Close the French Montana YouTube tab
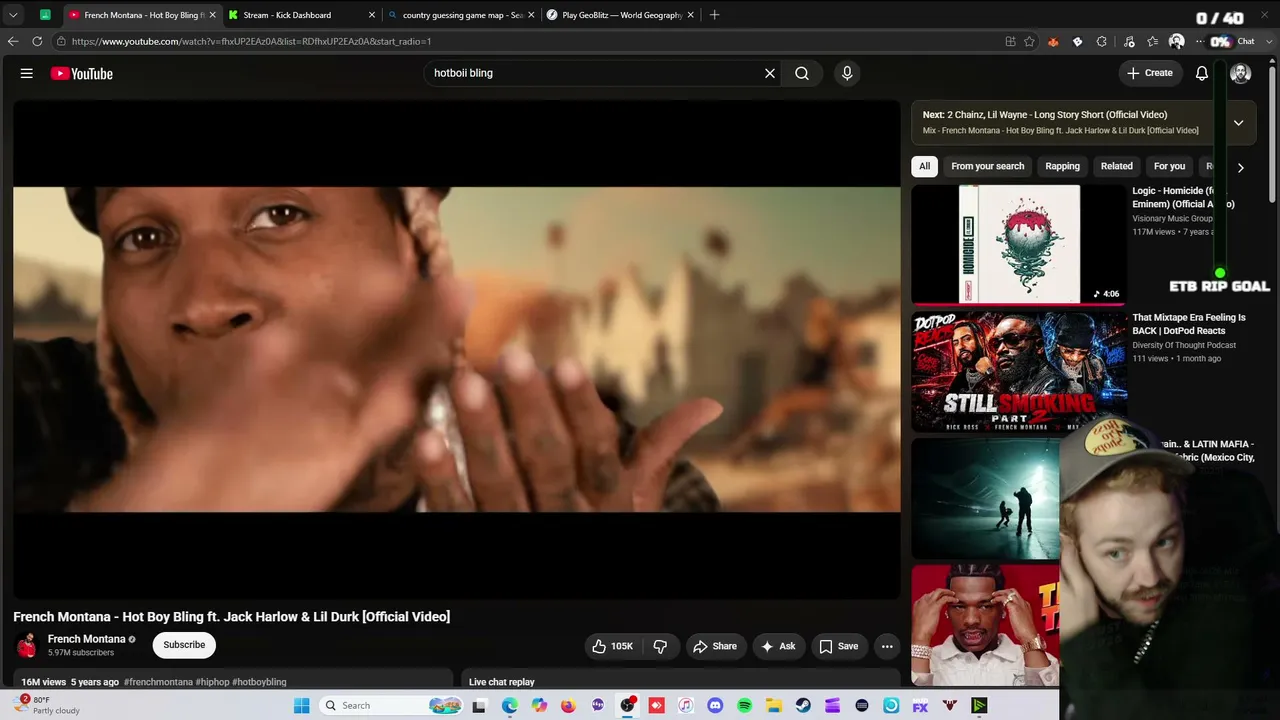This screenshot has height=720, width=1280. pyautogui.click(x=212, y=15)
